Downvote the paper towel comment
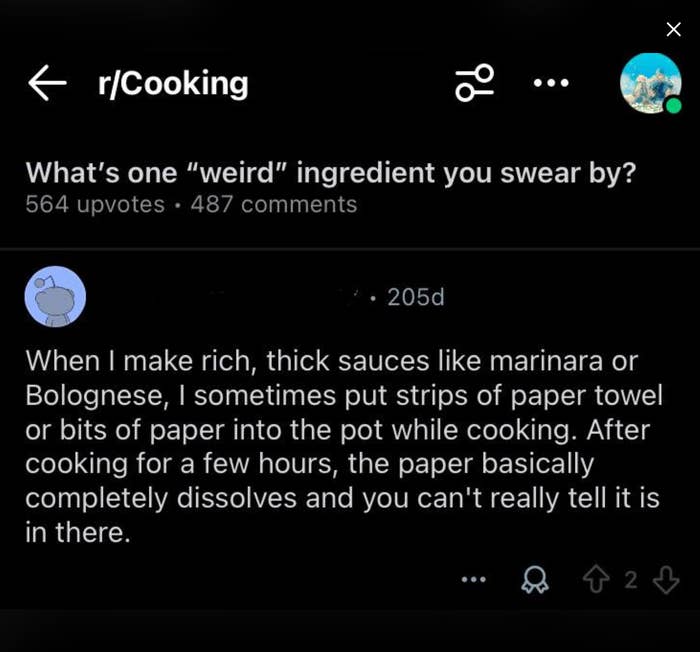The height and width of the screenshot is (652, 700). [665, 581]
